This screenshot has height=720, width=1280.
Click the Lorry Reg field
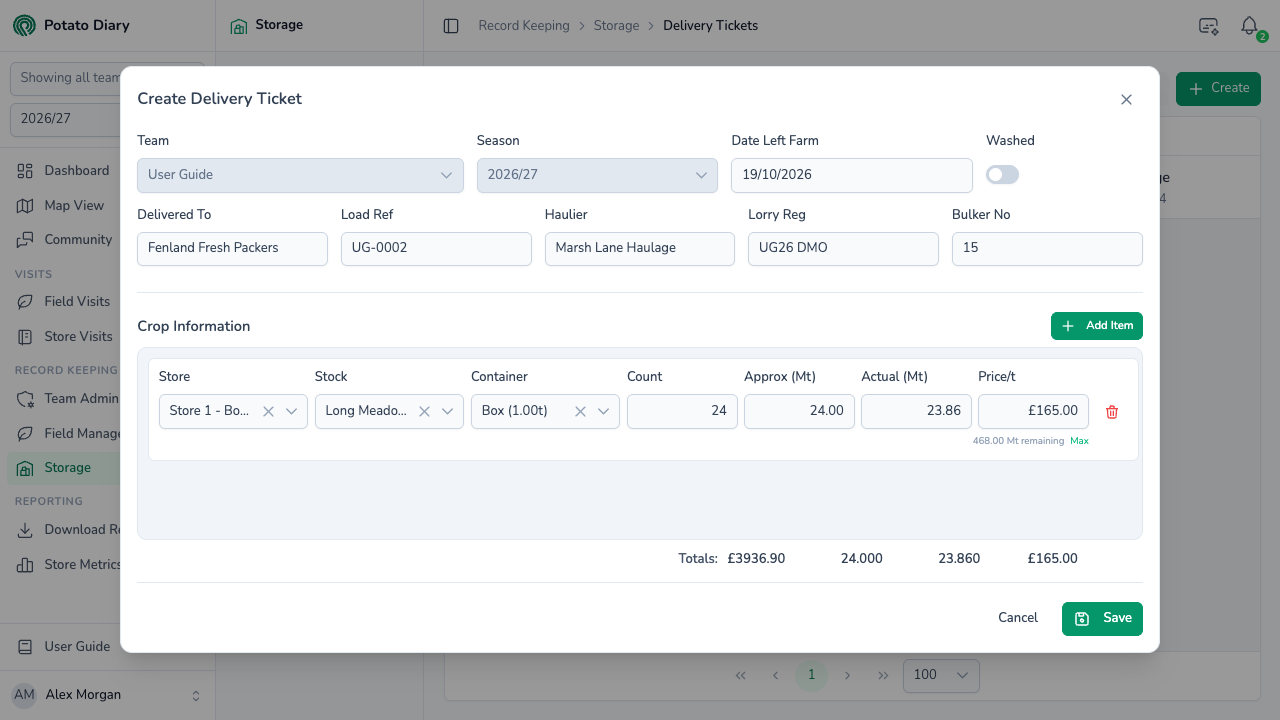click(x=843, y=249)
